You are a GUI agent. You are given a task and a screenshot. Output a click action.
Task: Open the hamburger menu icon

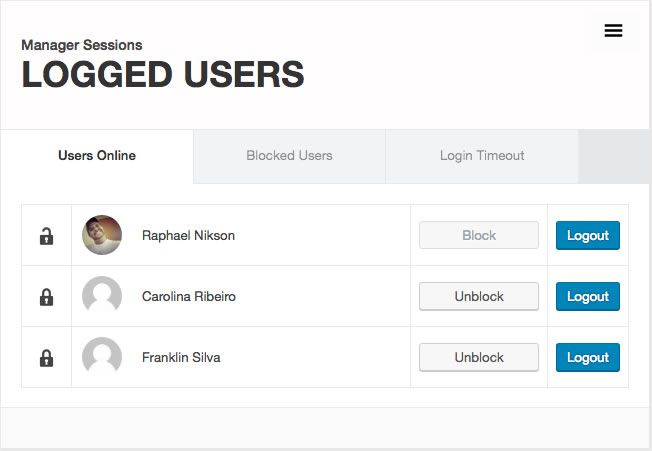[x=613, y=30]
